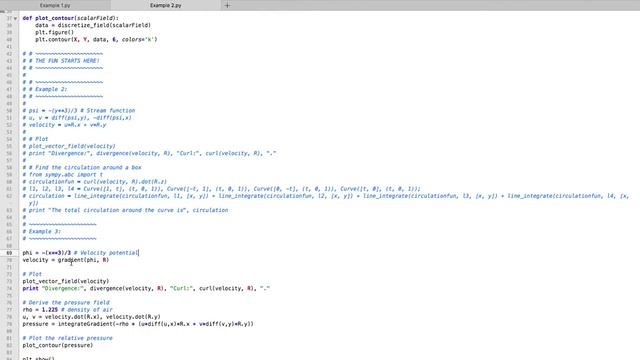This screenshot has width=640, height=360.
Task: Click the 'l1, l2, l3, l4 = Curve' comment line
Action: coord(221,189)
